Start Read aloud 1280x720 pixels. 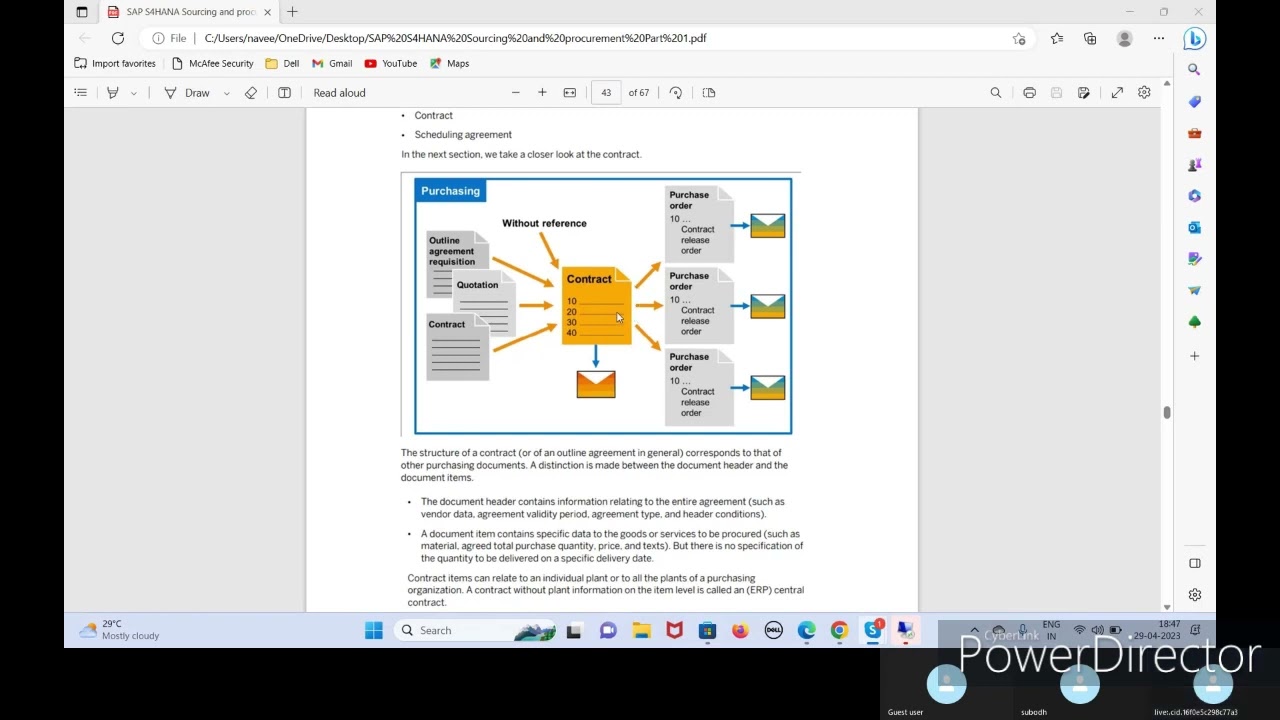coord(339,93)
